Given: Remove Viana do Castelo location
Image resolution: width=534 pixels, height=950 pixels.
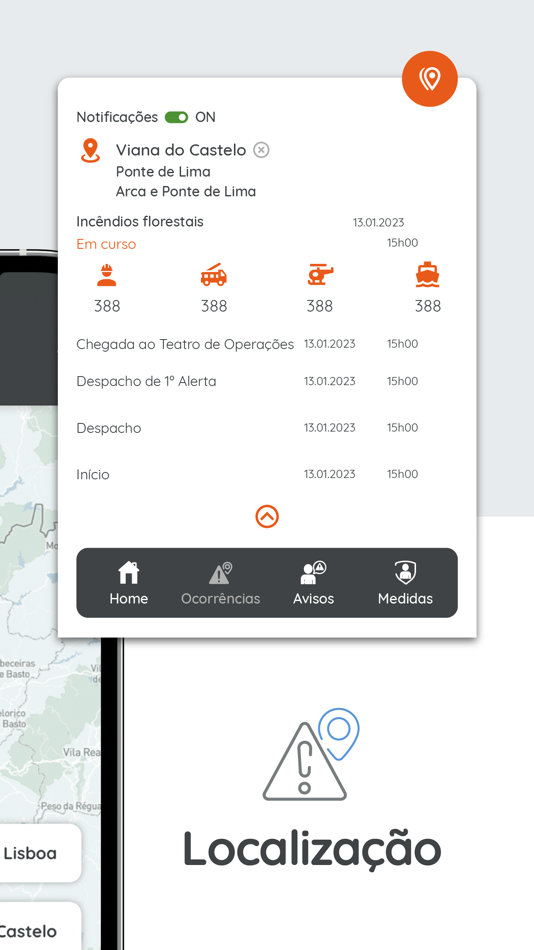Looking at the screenshot, I should [x=261, y=150].
